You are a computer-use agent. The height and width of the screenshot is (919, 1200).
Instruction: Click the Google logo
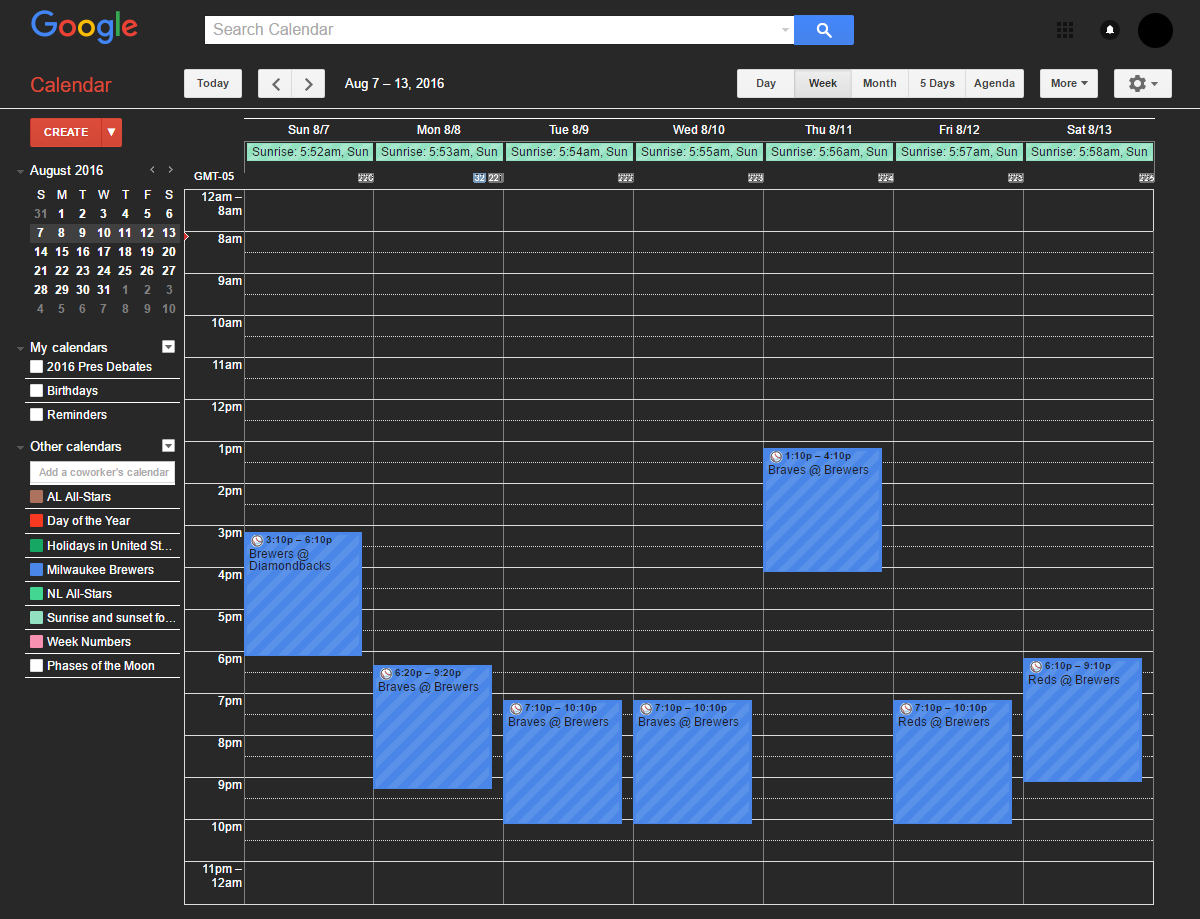click(x=84, y=28)
